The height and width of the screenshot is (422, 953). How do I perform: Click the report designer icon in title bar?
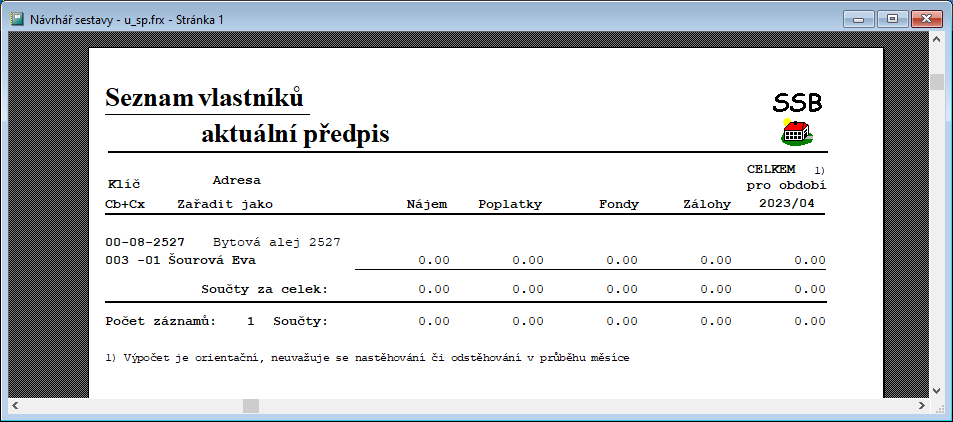17,17
